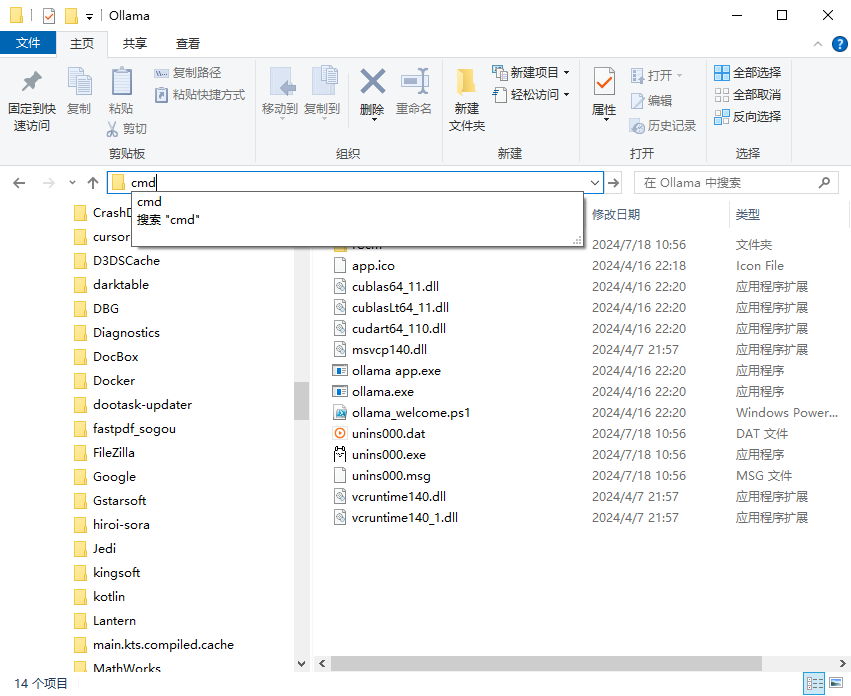Open the Docker folder in the tree

[x=113, y=381]
